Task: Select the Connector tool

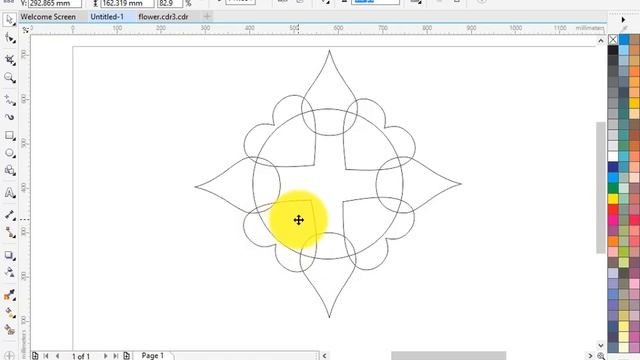Action: pyautogui.click(x=9, y=233)
